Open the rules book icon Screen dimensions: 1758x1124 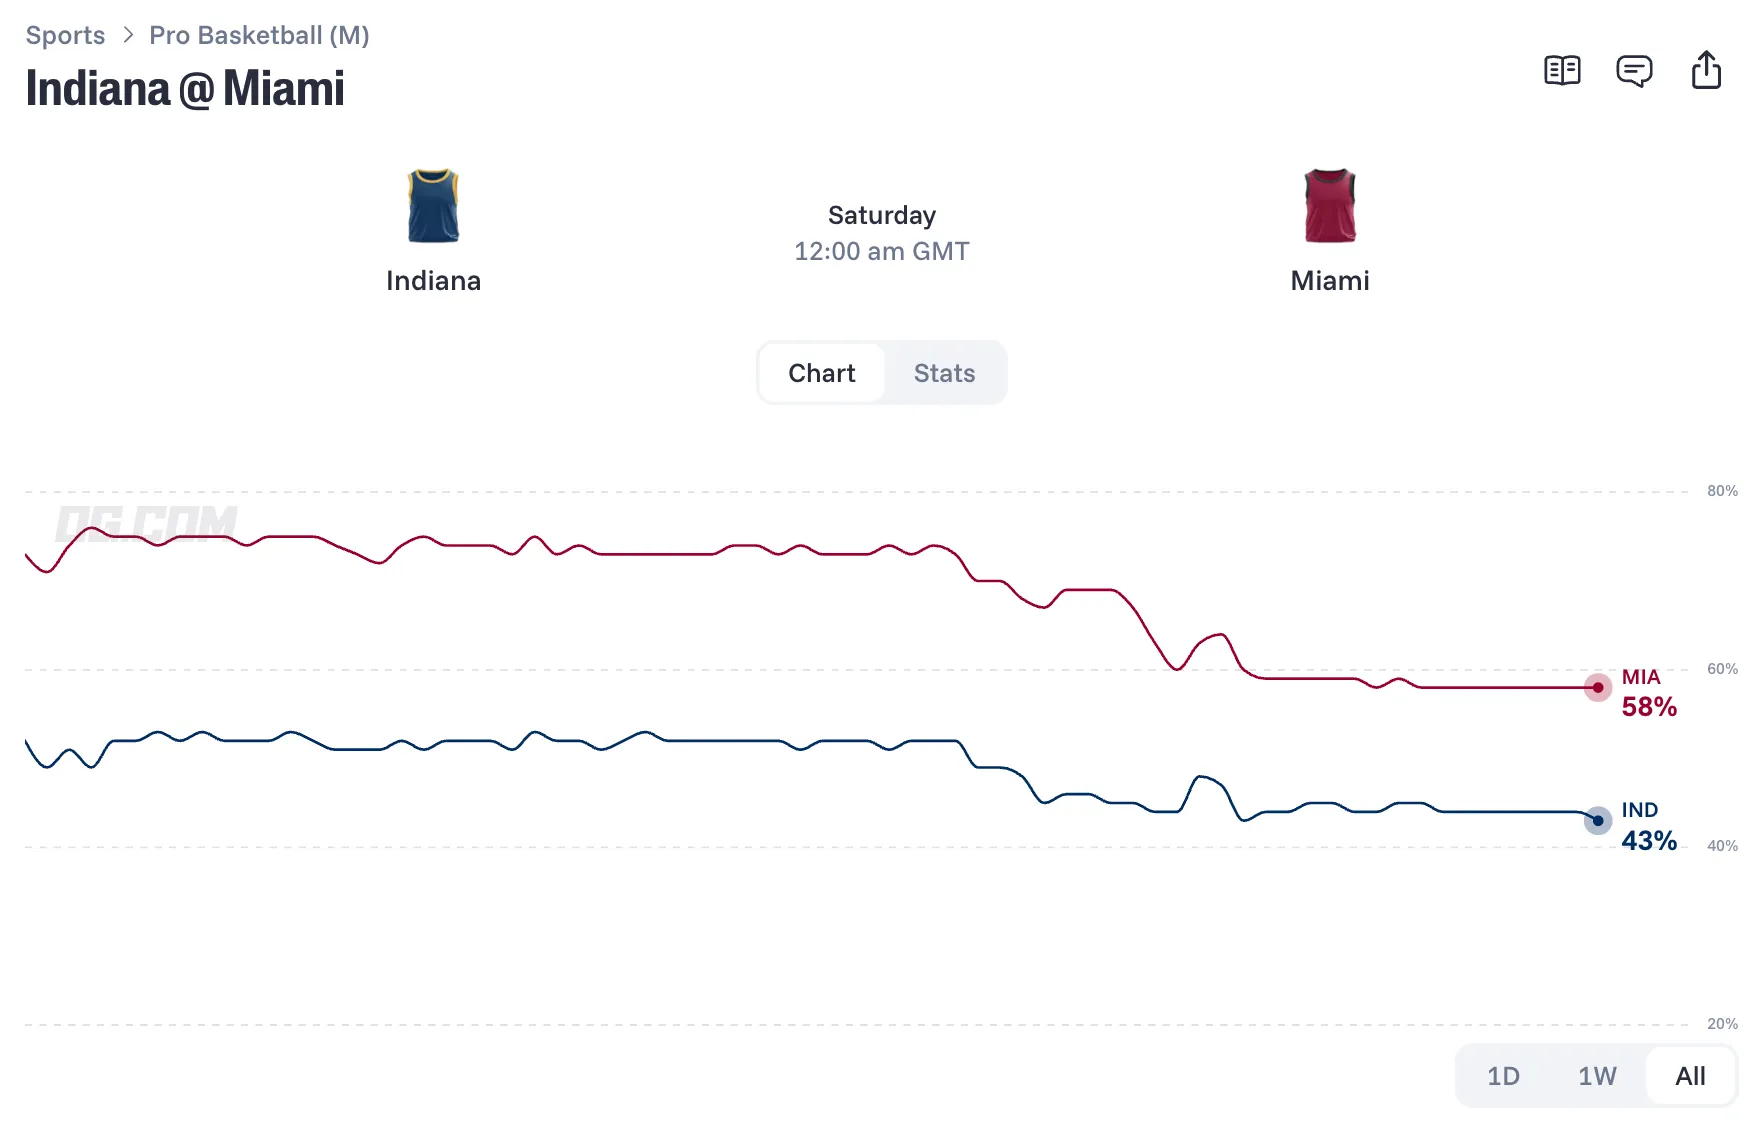tap(1562, 71)
